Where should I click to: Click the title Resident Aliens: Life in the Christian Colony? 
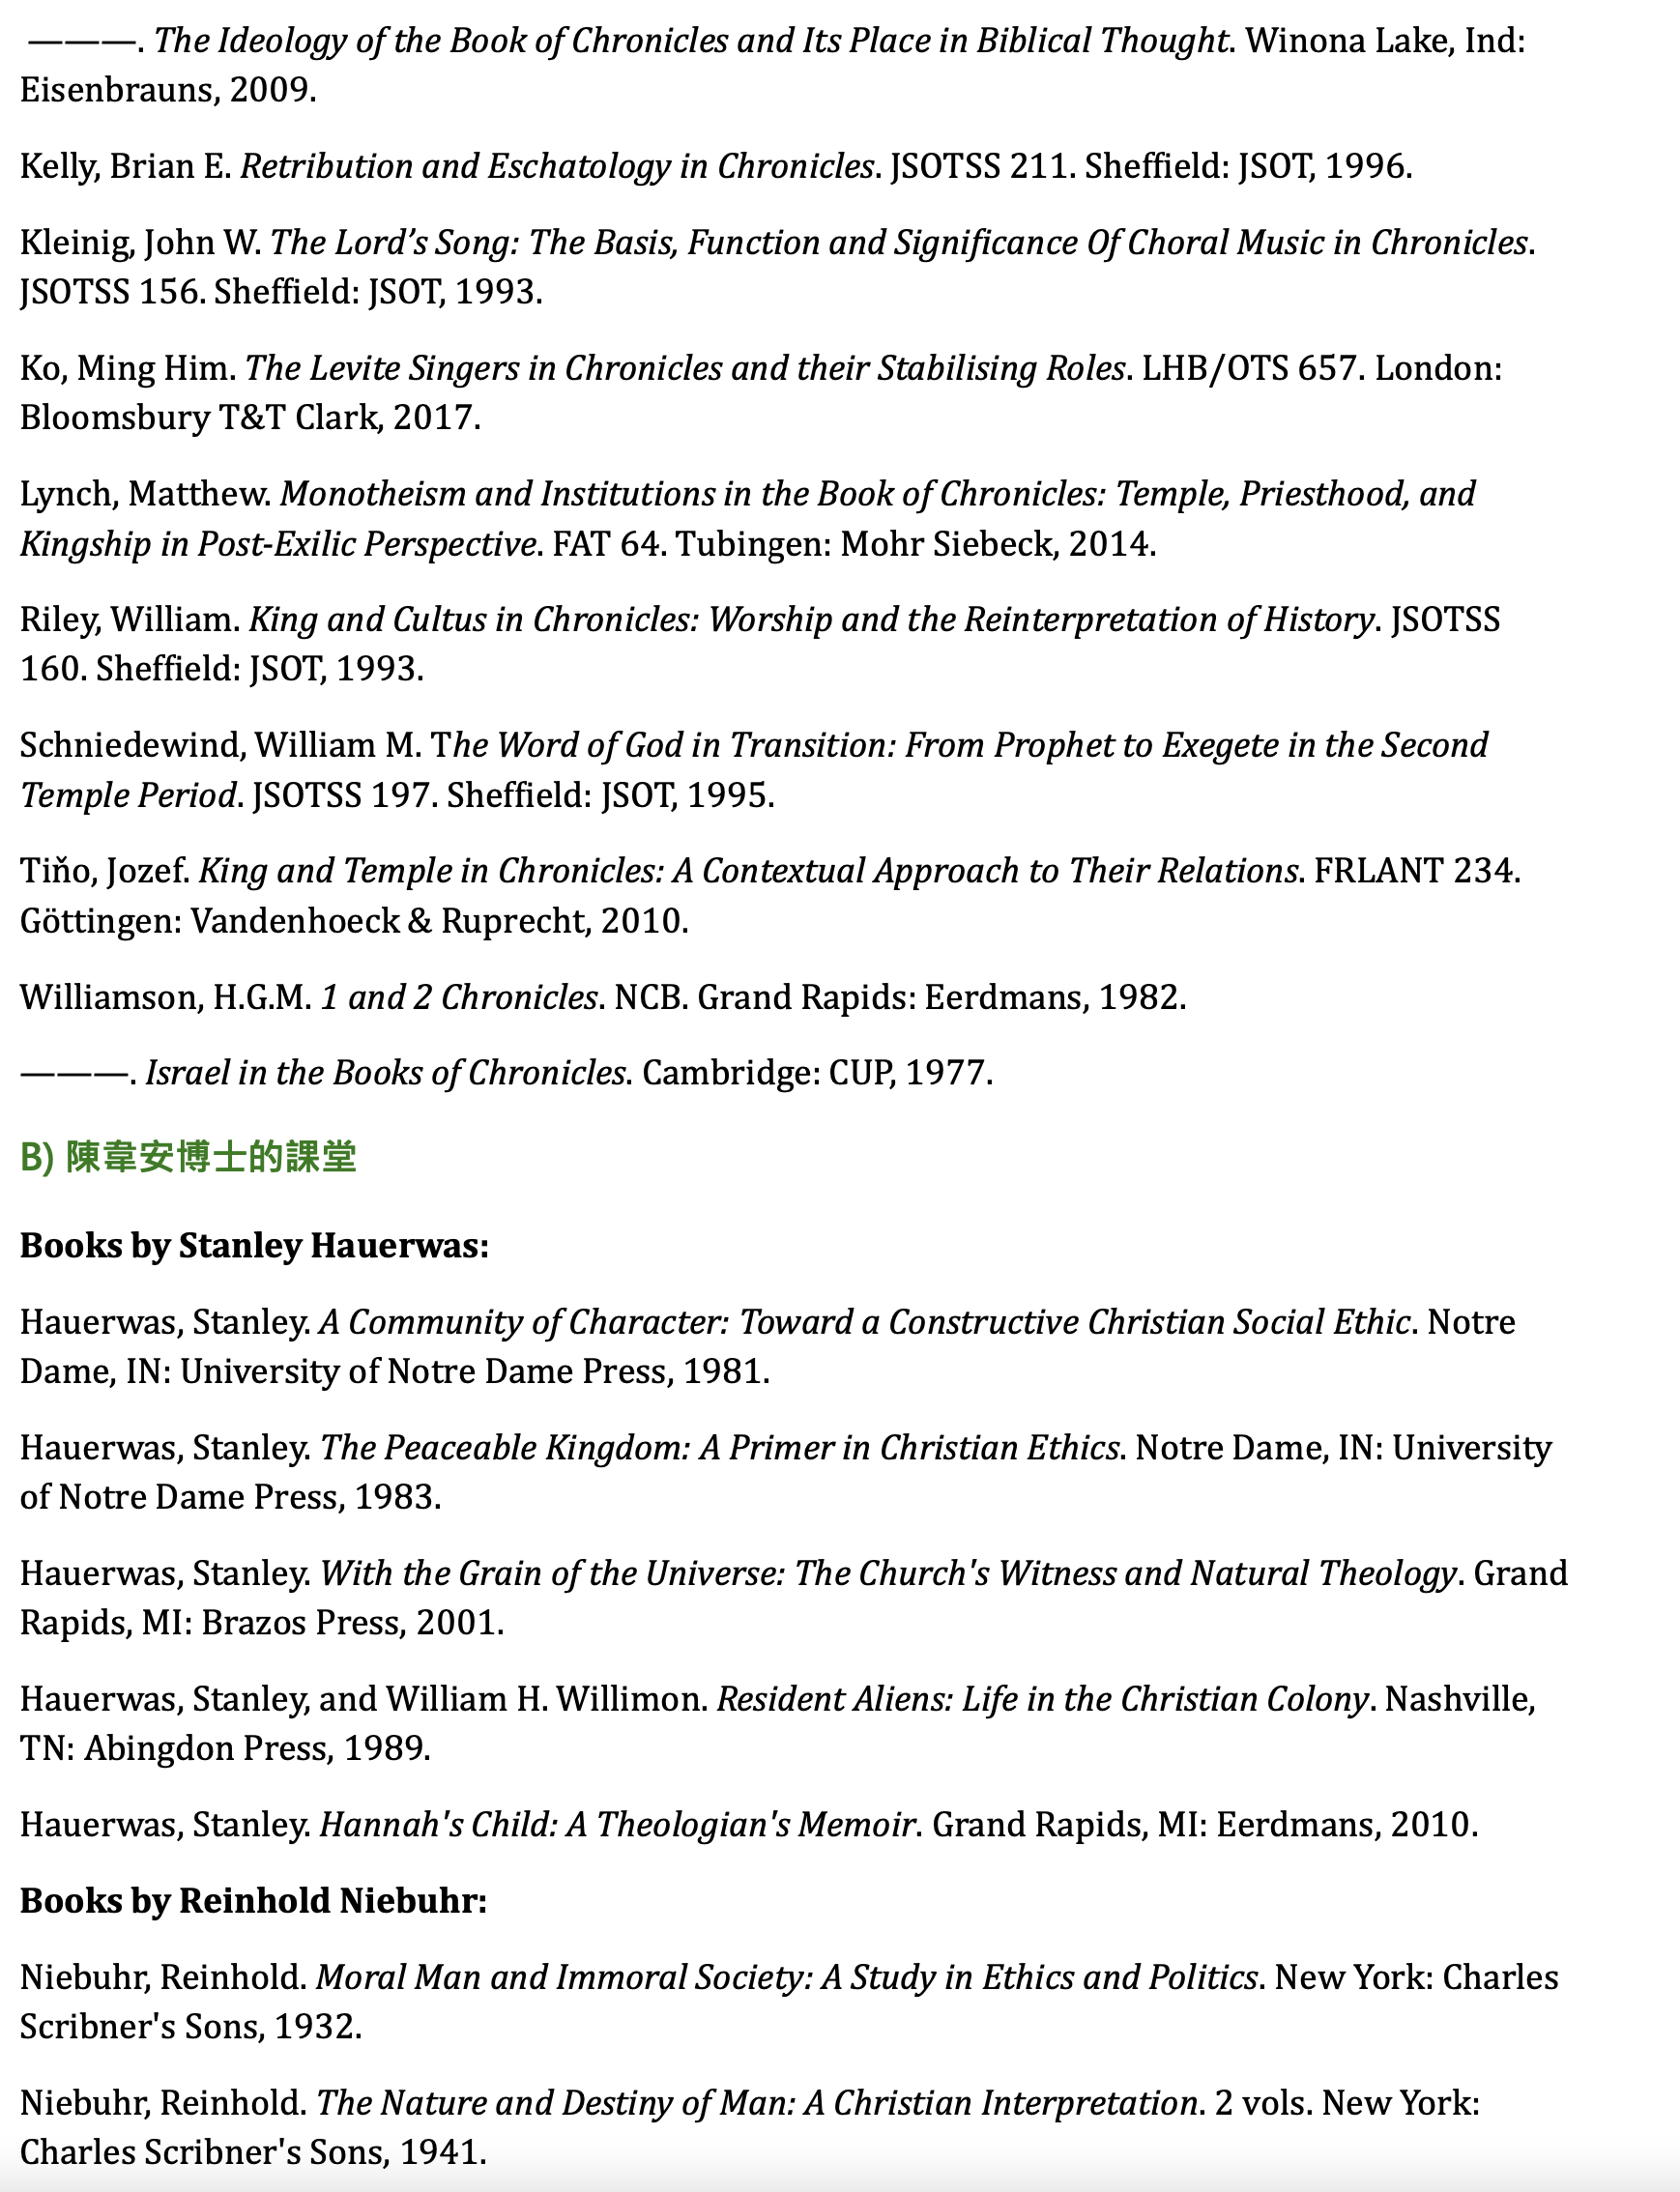(1043, 1700)
